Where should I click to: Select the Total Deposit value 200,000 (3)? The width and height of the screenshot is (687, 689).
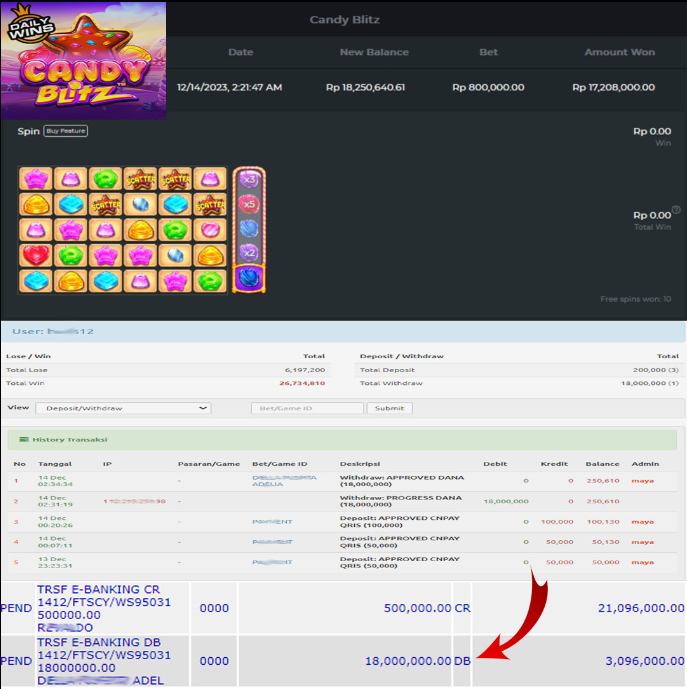(656, 370)
